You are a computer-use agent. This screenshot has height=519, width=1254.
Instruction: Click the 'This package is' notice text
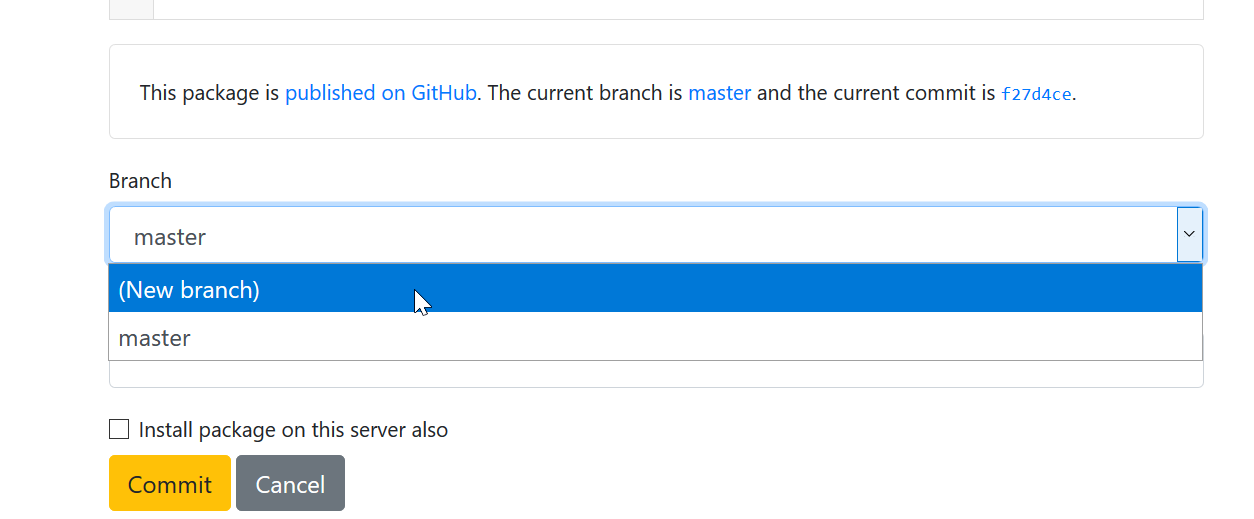click(209, 93)
